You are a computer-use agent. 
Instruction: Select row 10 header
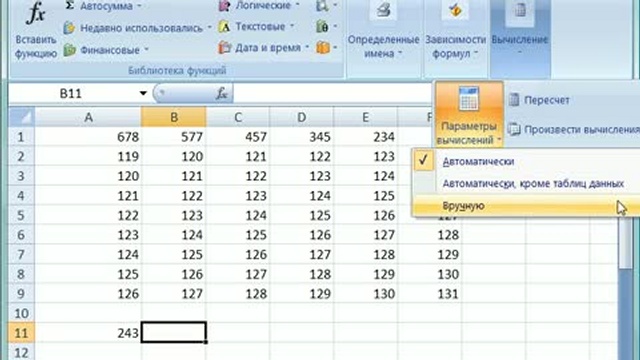(21, 313)
